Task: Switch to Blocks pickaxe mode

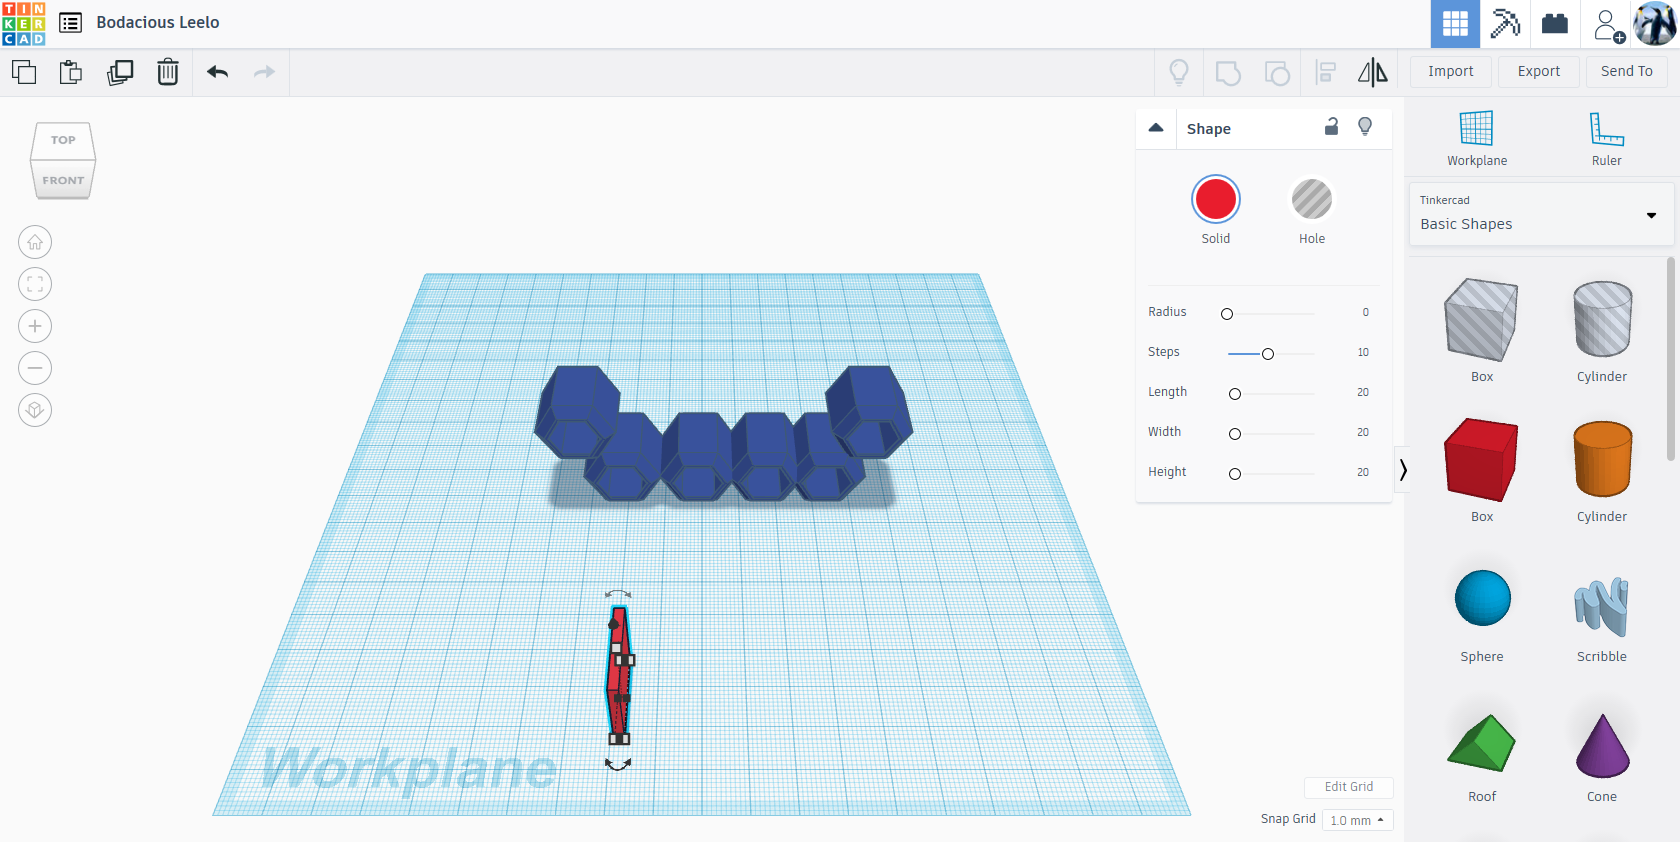Action: click(x=1505, y=24)
